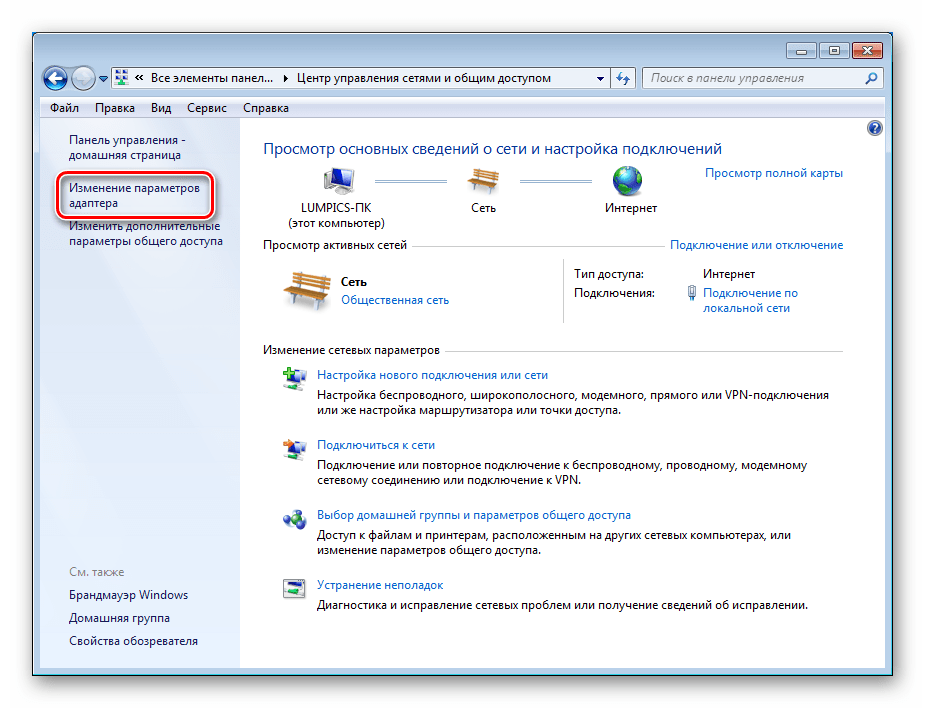925x708 pixels.
Task: Click the Internet globe icon
Action: (628, 181)
